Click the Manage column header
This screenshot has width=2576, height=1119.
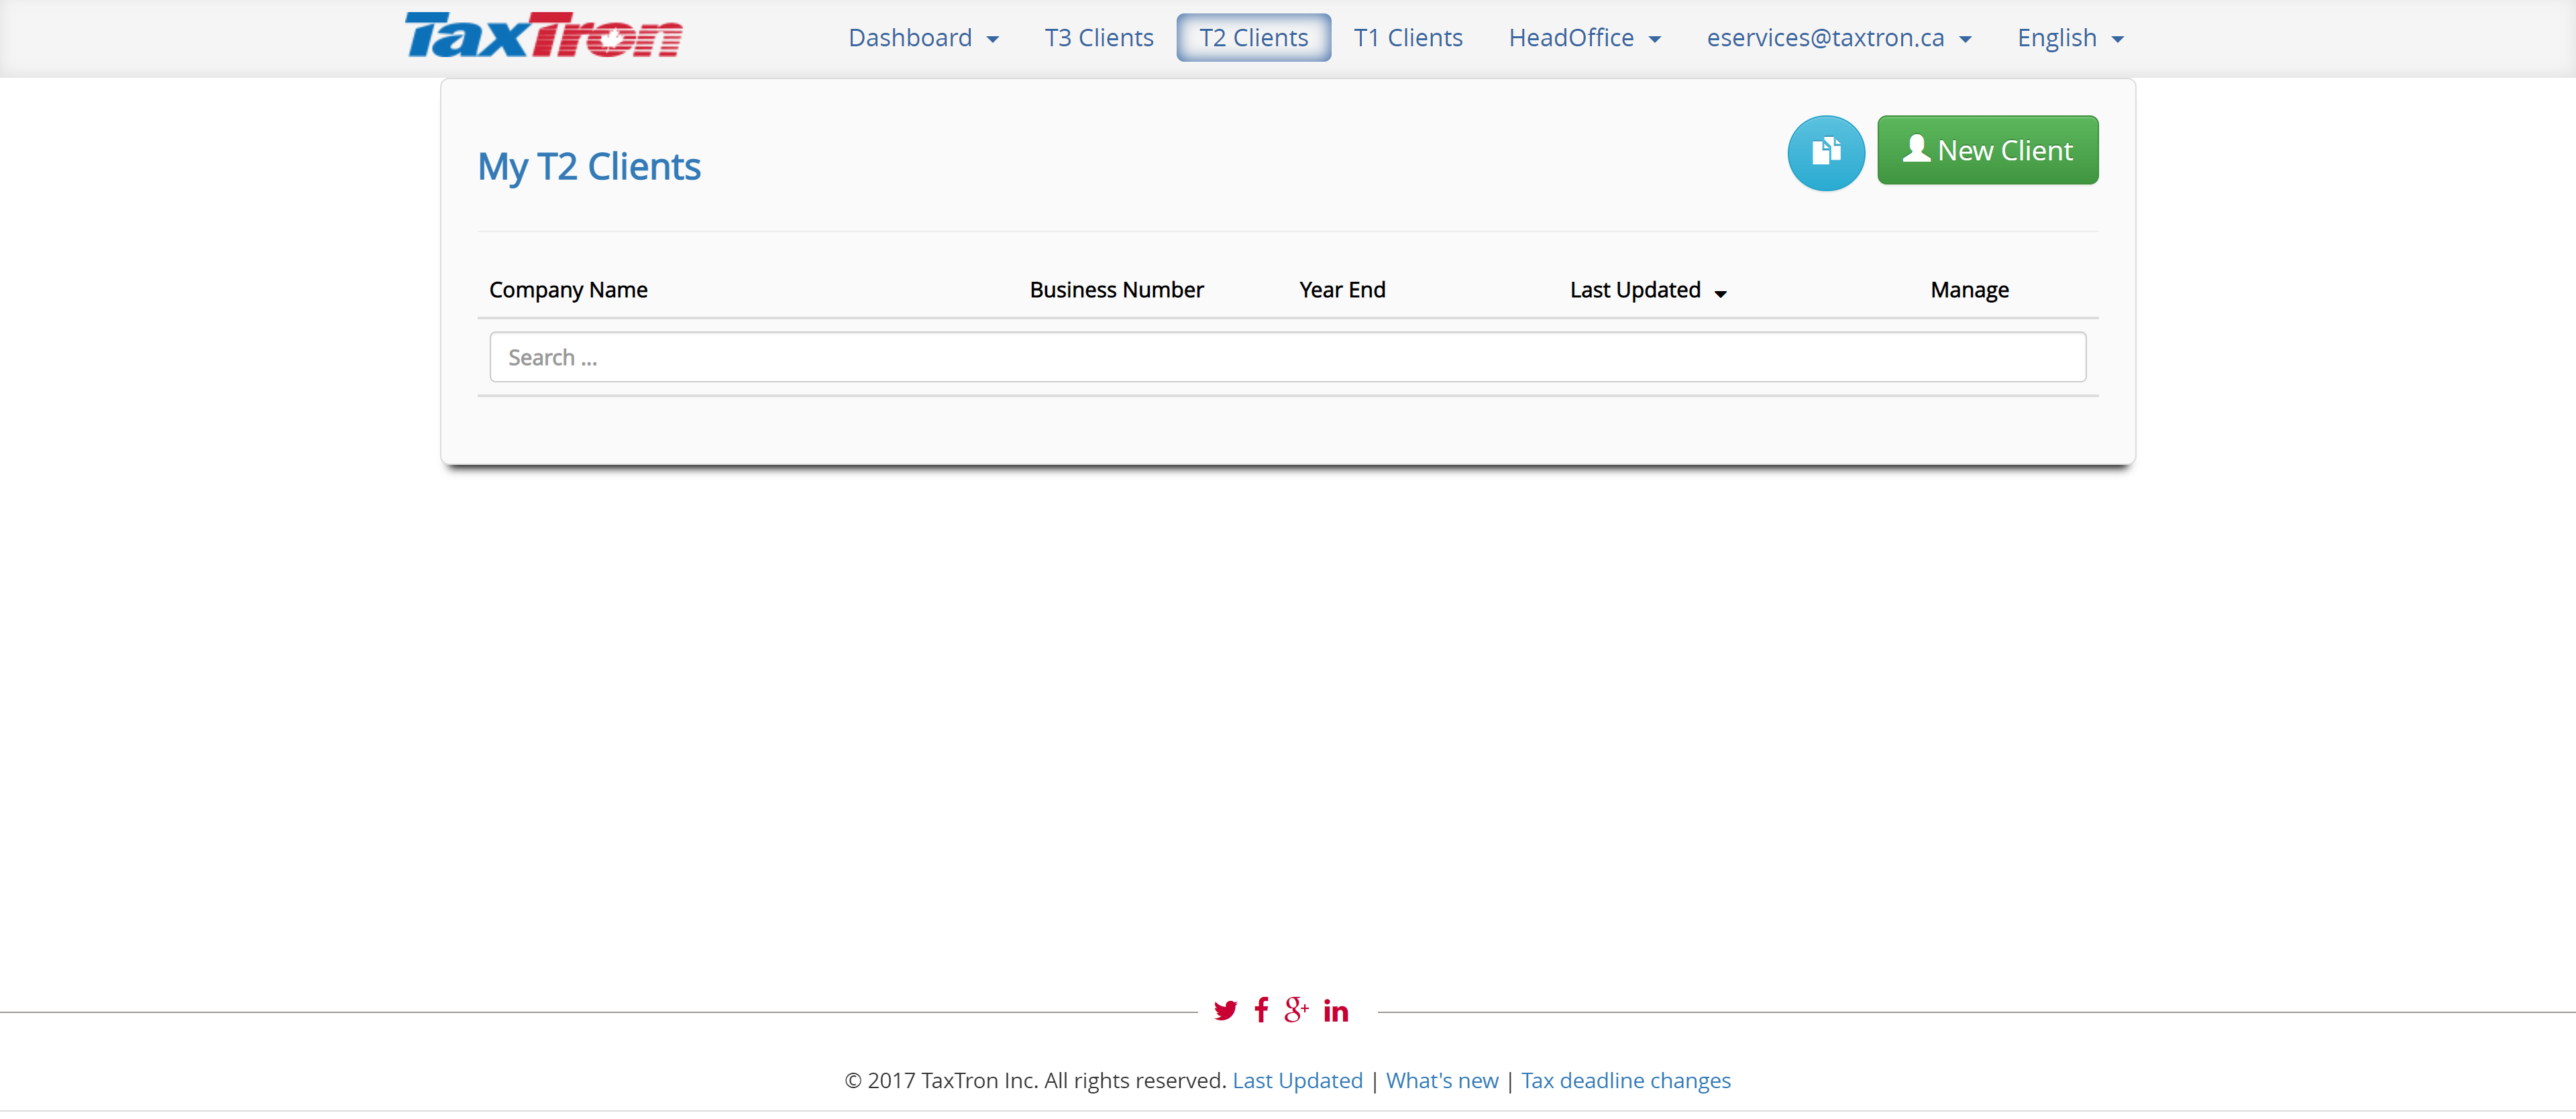(1969, 290)
